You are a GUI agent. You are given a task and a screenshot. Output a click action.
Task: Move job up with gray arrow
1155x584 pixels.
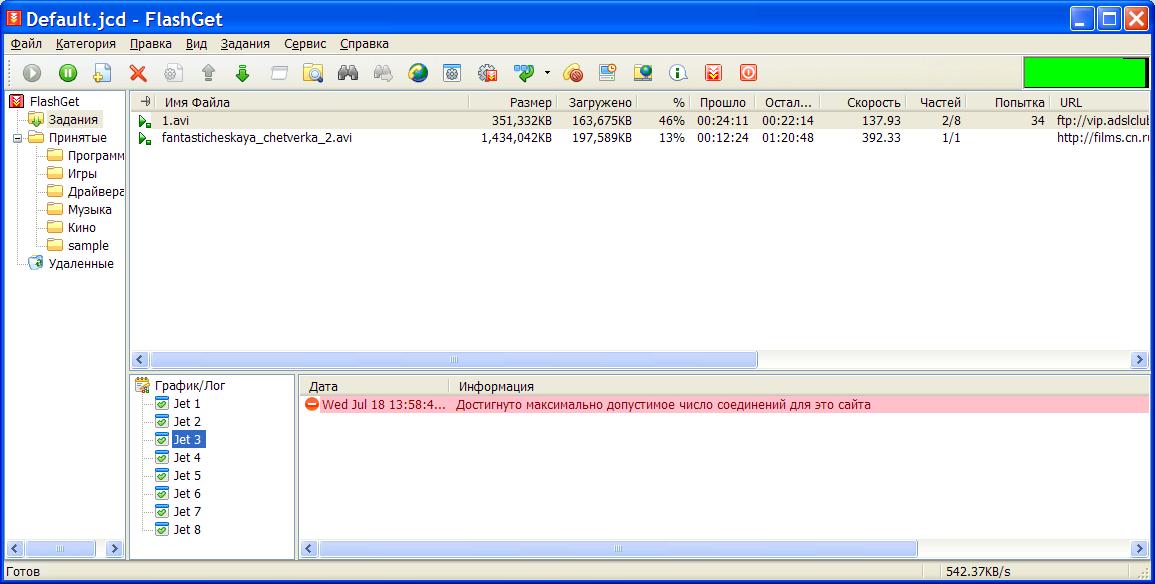(208, 73)
